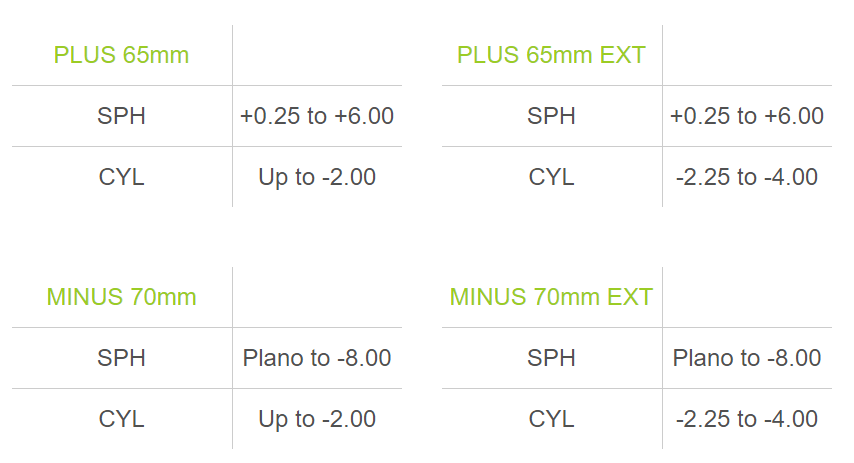This screenshot has height=463, width=854.
Task: Click -2.25 to -4.00 in PLUS 65mm EXT table
Action: (x=747, y=177)
